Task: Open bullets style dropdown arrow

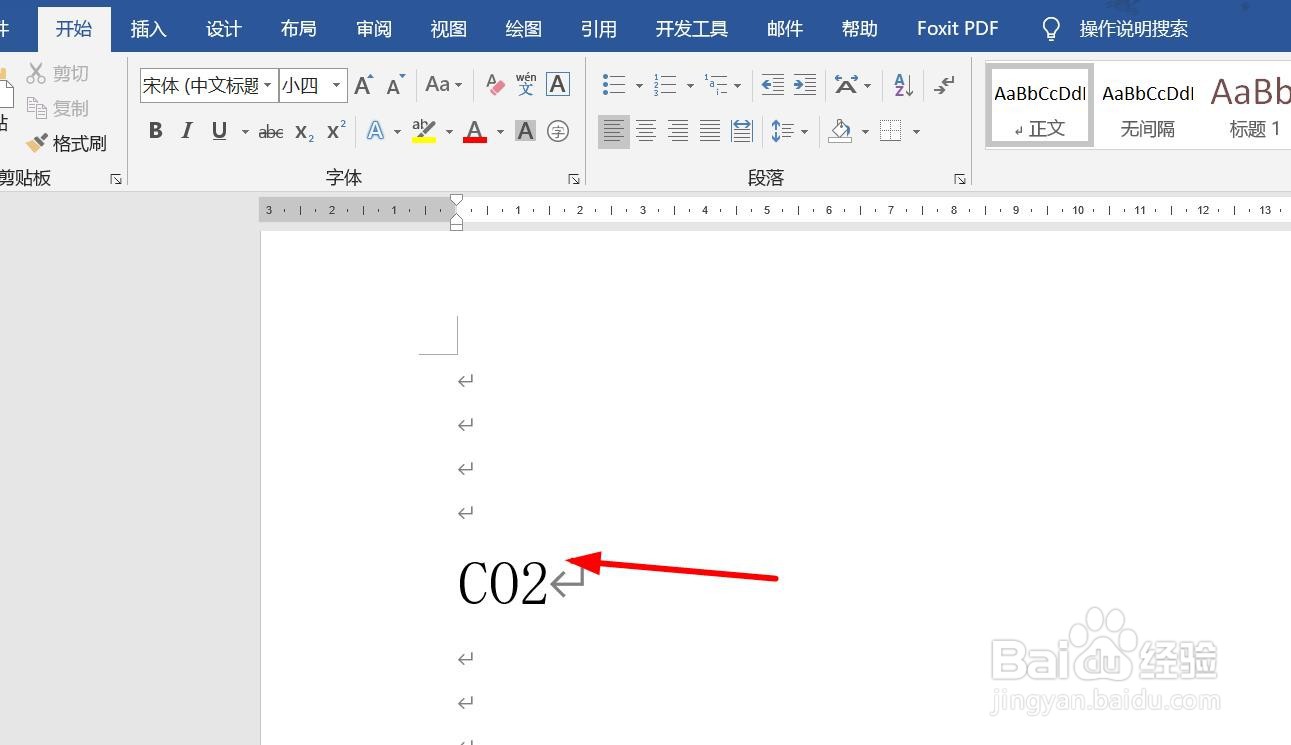Action: 639,86
